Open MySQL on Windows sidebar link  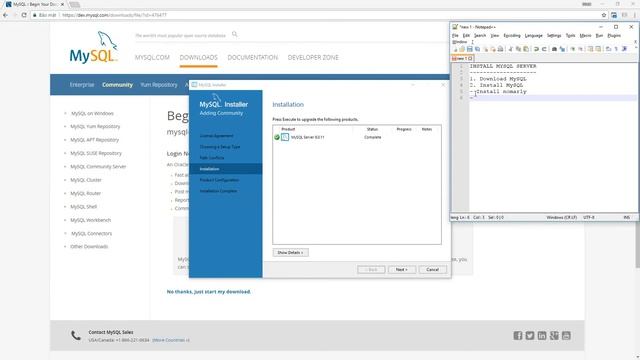click(92, 113)
